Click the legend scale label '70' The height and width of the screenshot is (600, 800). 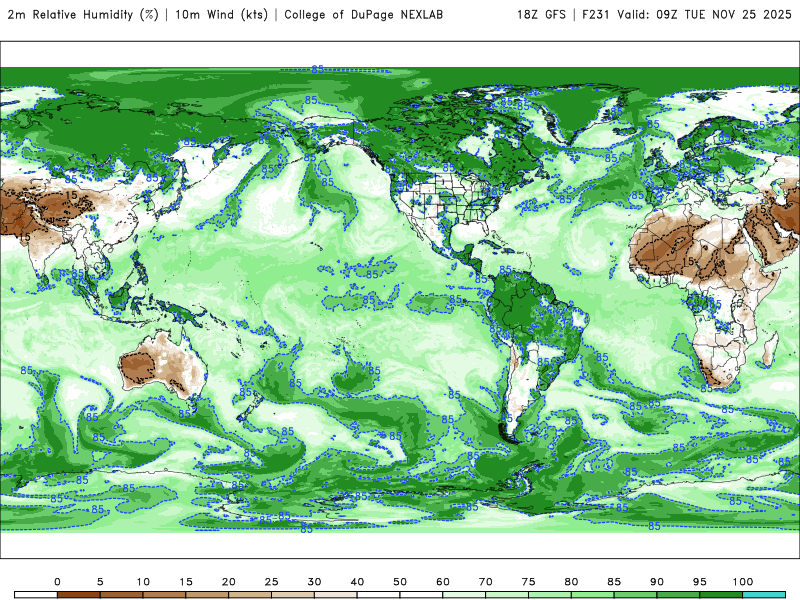tap(486, 582)
